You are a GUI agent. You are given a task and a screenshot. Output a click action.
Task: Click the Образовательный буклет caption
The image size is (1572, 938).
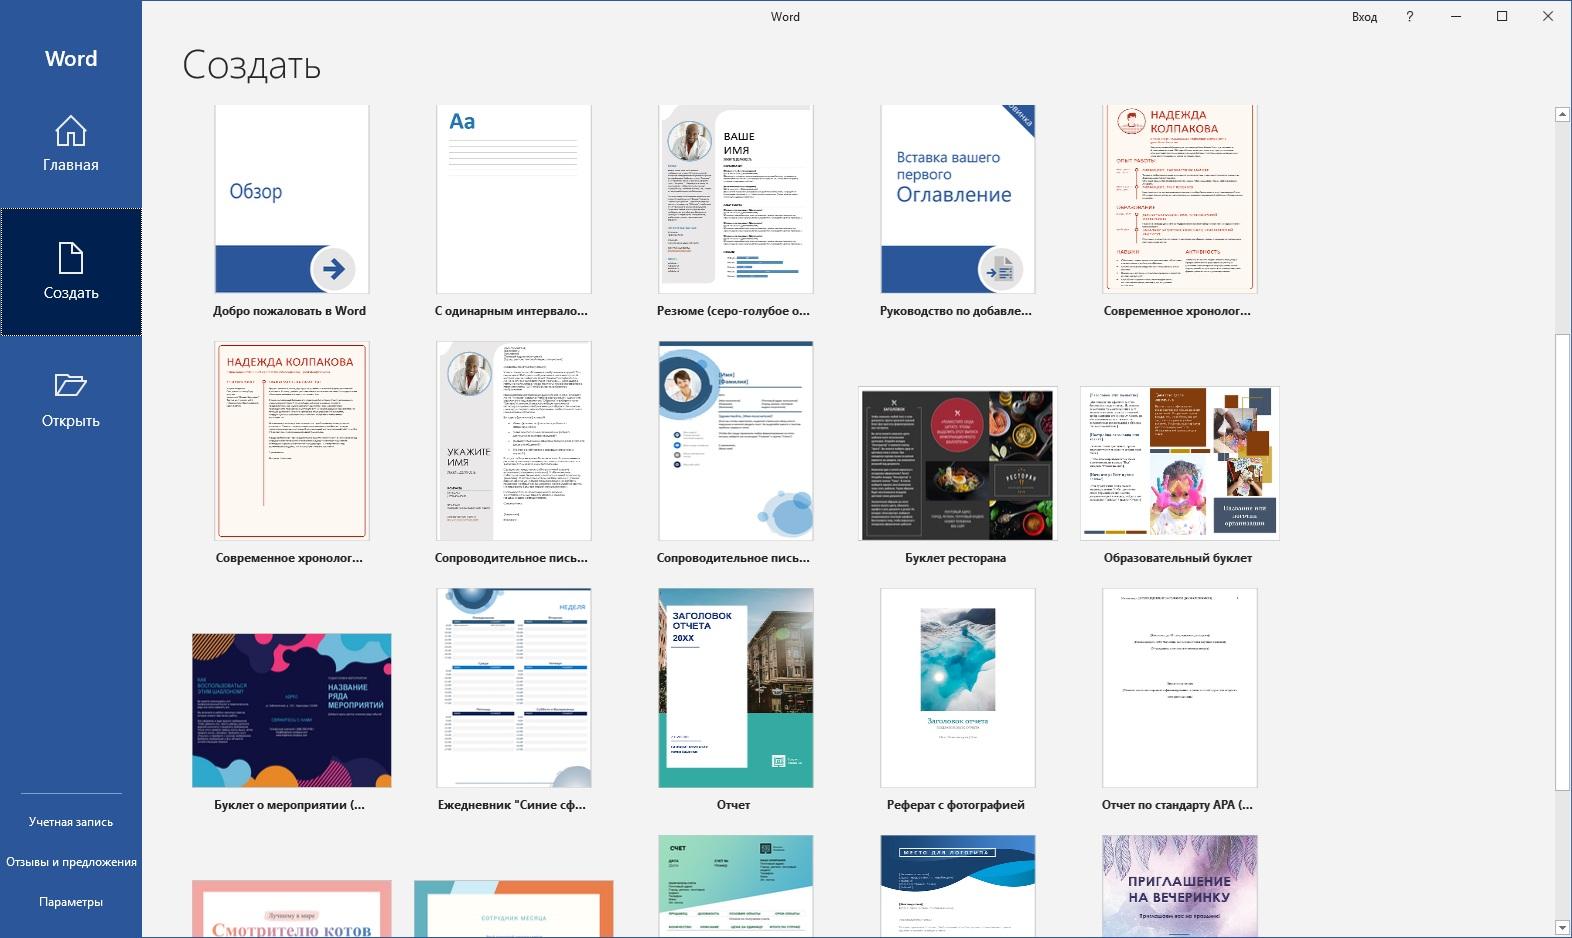click(1178, 558)
